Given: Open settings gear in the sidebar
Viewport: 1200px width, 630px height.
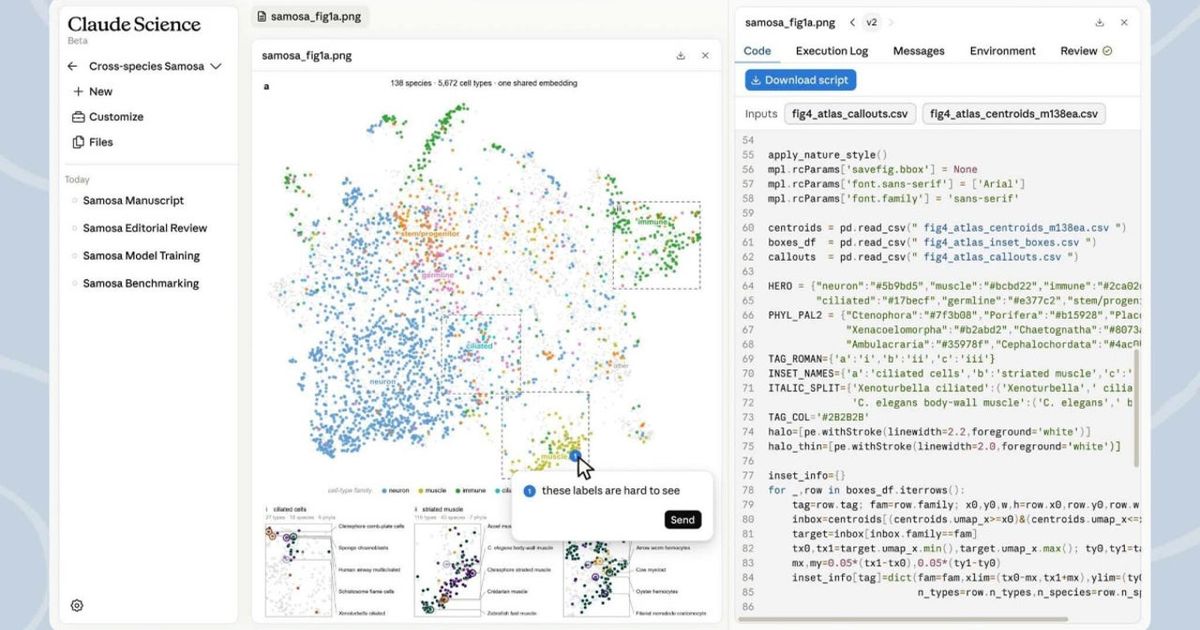Looking at the screenshot, I should pyautogui.click(x=77, y=605).
